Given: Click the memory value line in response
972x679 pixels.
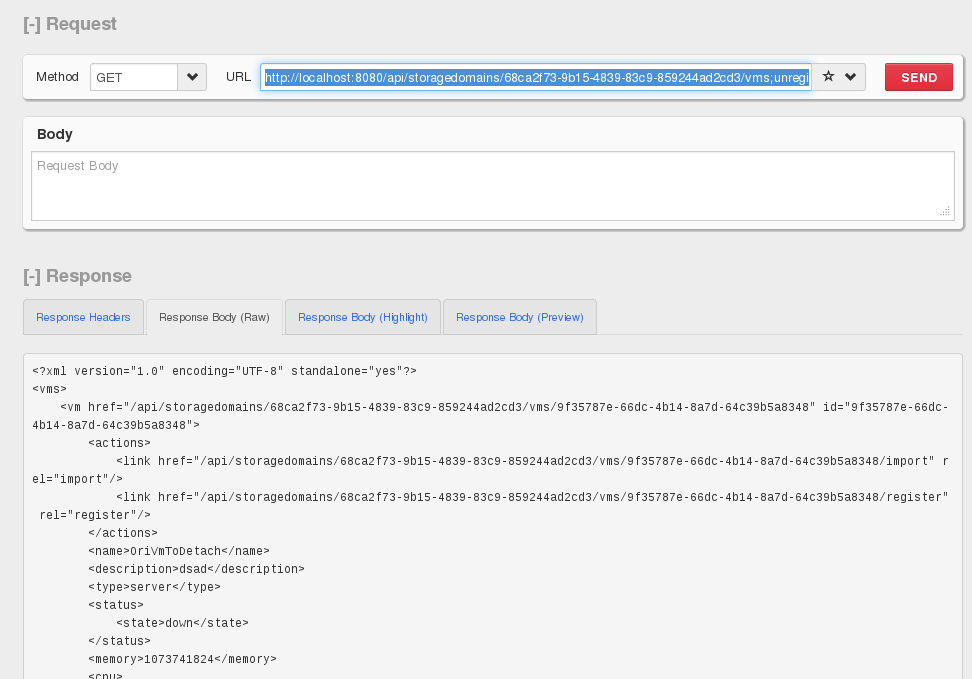Looking at the screenshot, I should click(182, 659).
